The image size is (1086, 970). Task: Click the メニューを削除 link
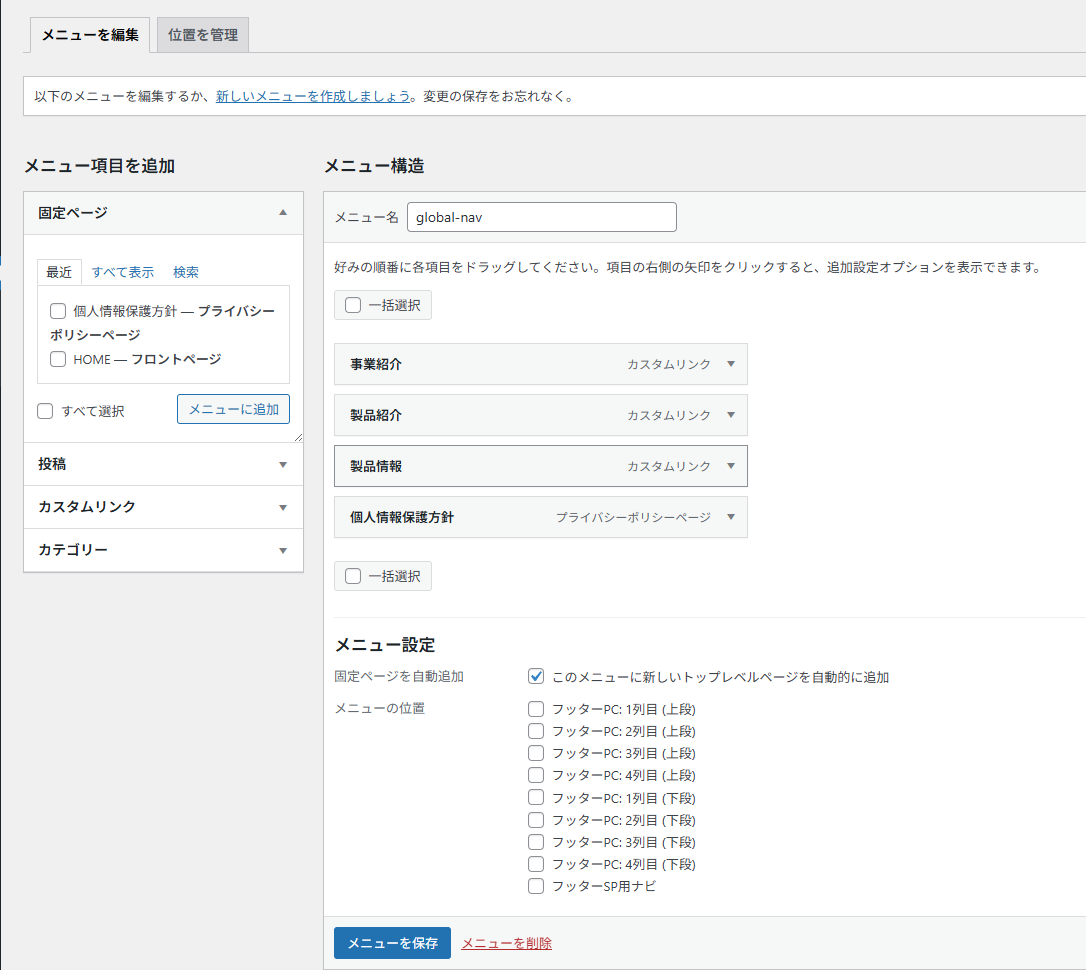506,943
